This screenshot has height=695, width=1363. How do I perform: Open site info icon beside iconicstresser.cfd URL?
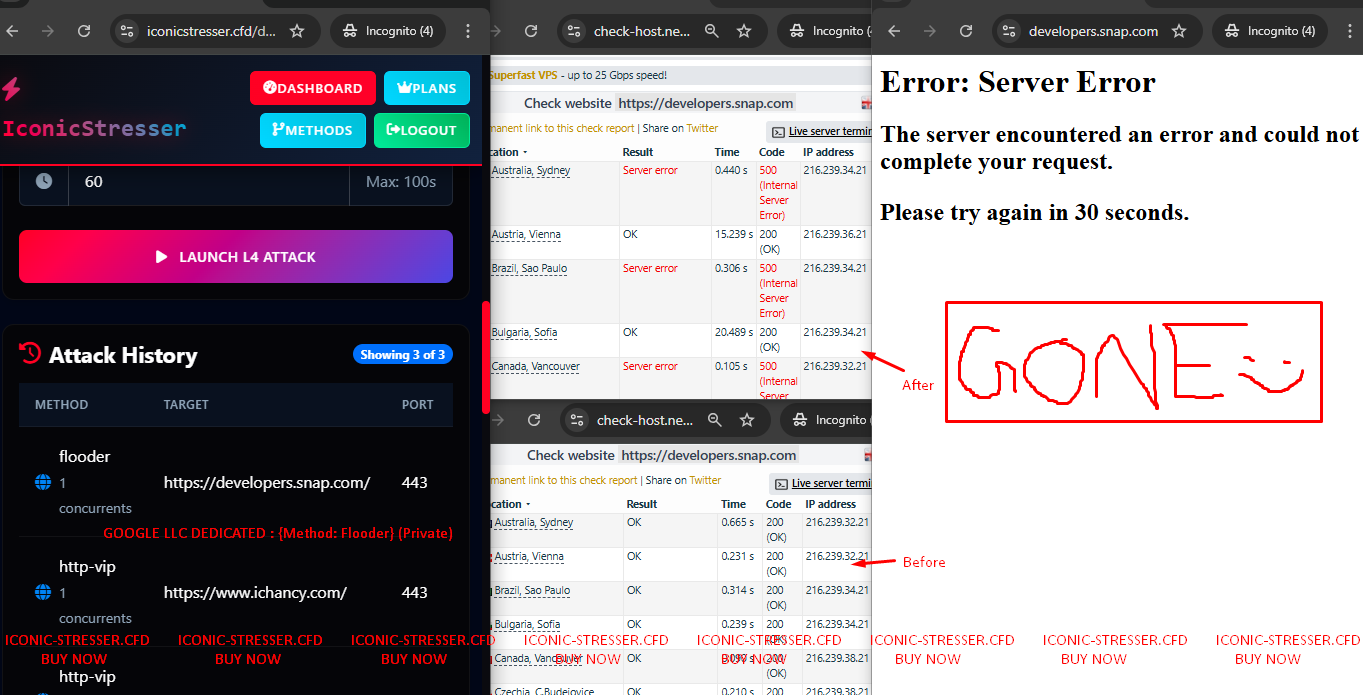[x=126, y=31]
